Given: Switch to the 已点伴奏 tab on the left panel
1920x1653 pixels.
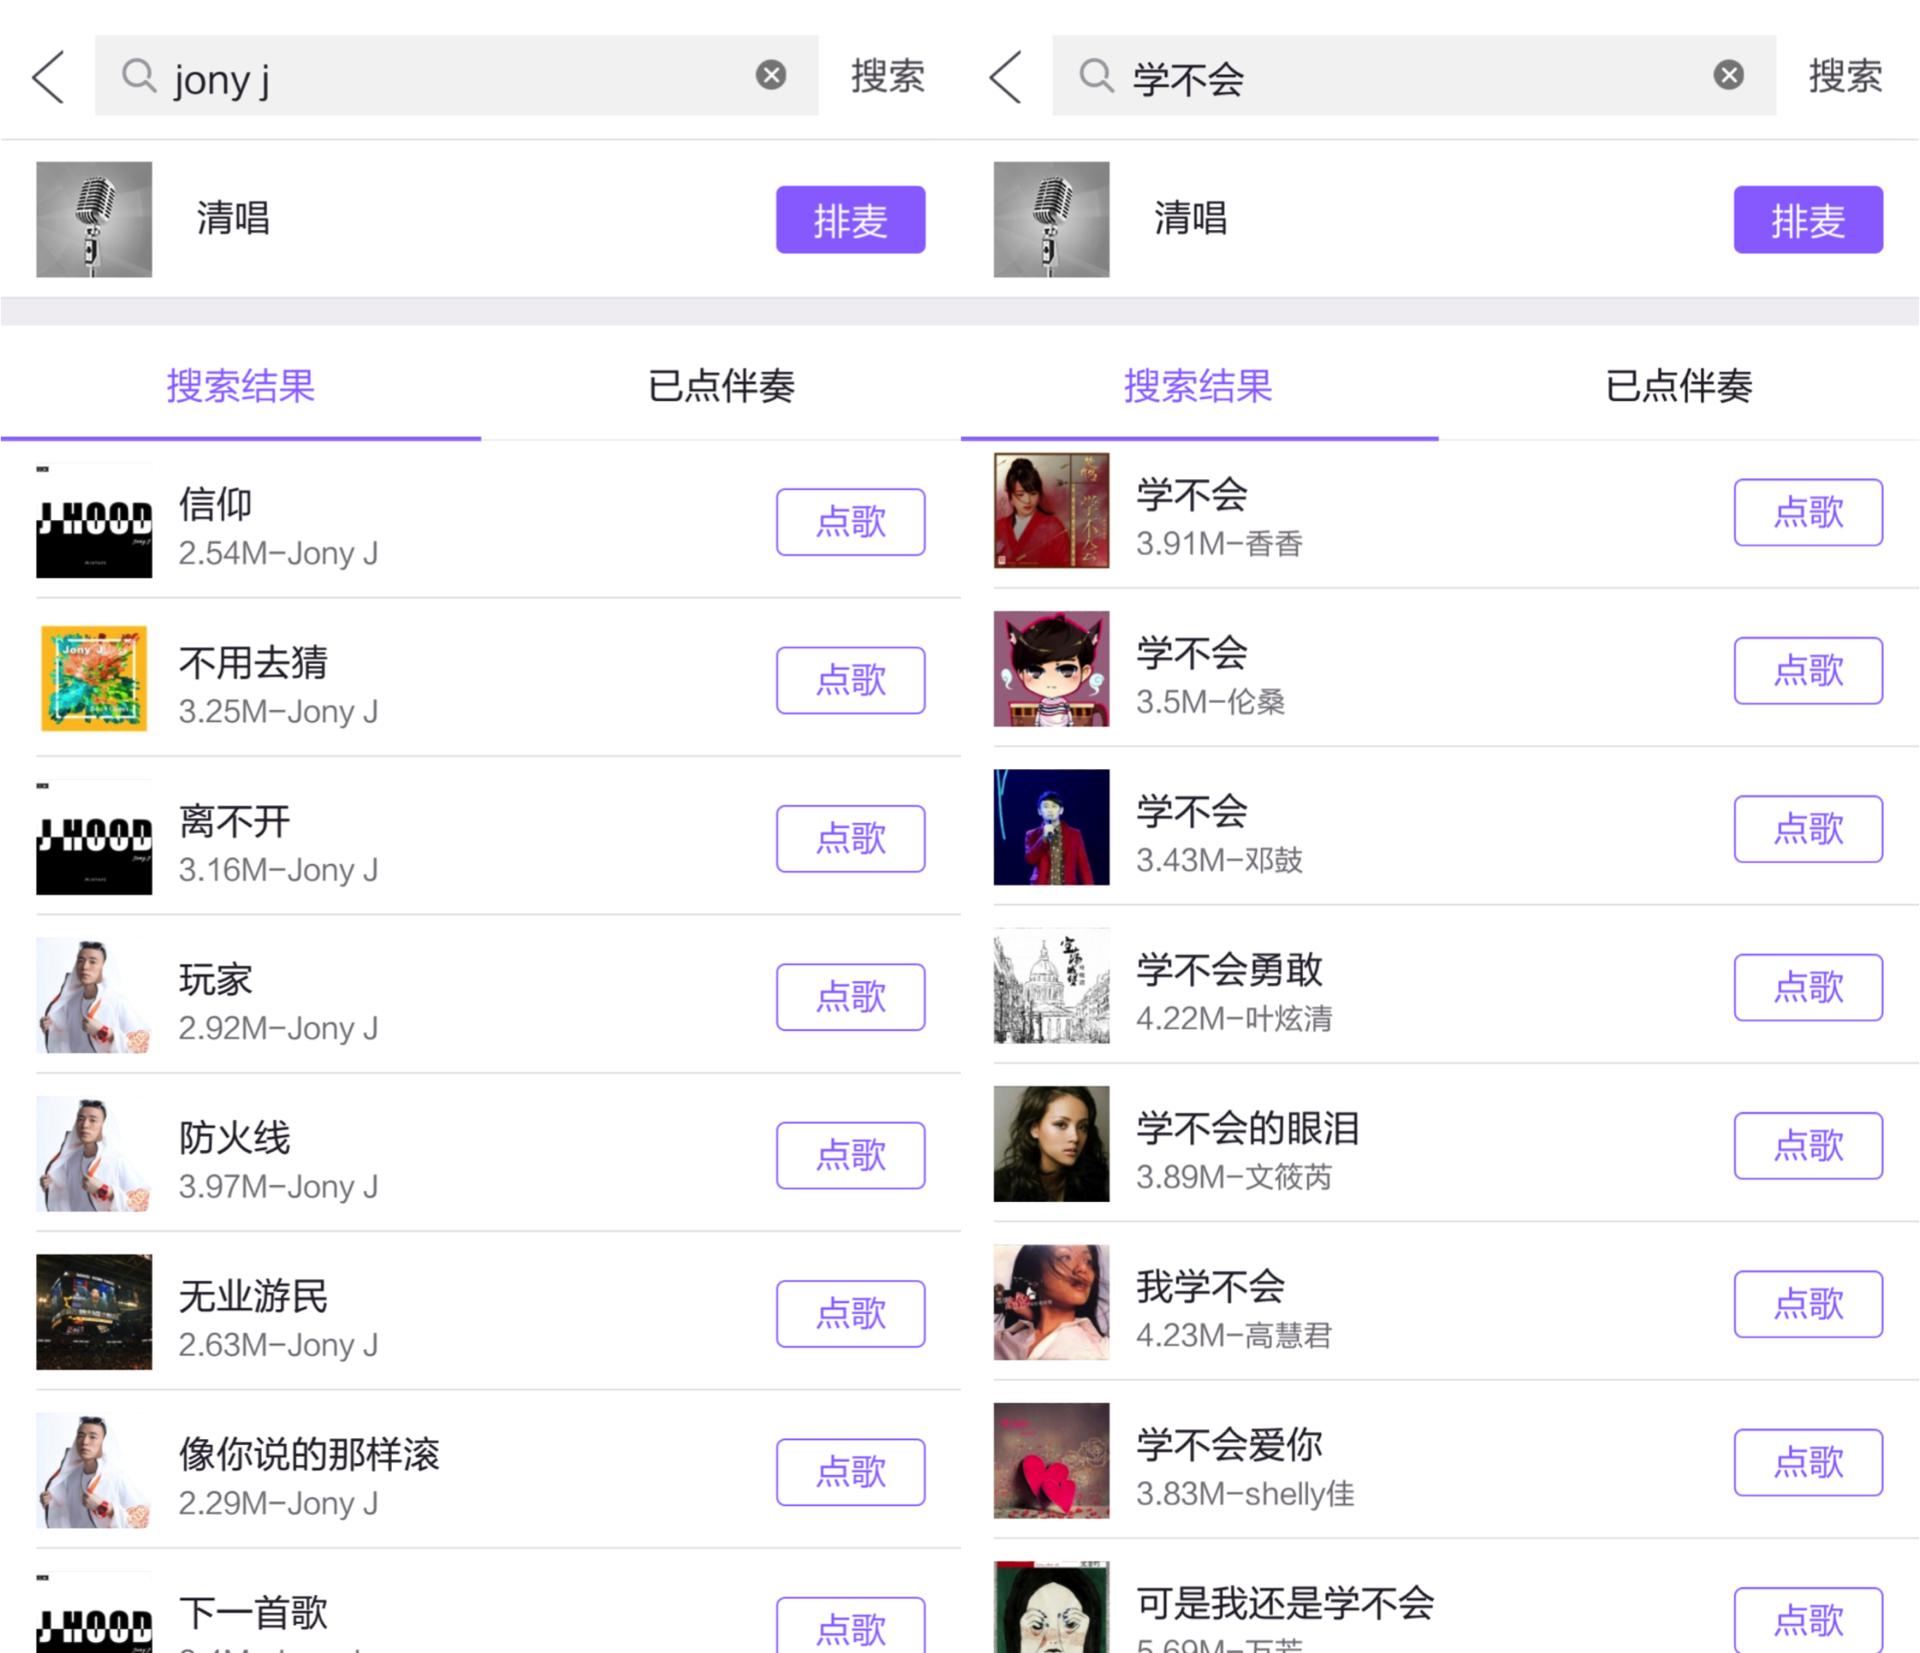Looking at the screenshot, I should [722, 388].
